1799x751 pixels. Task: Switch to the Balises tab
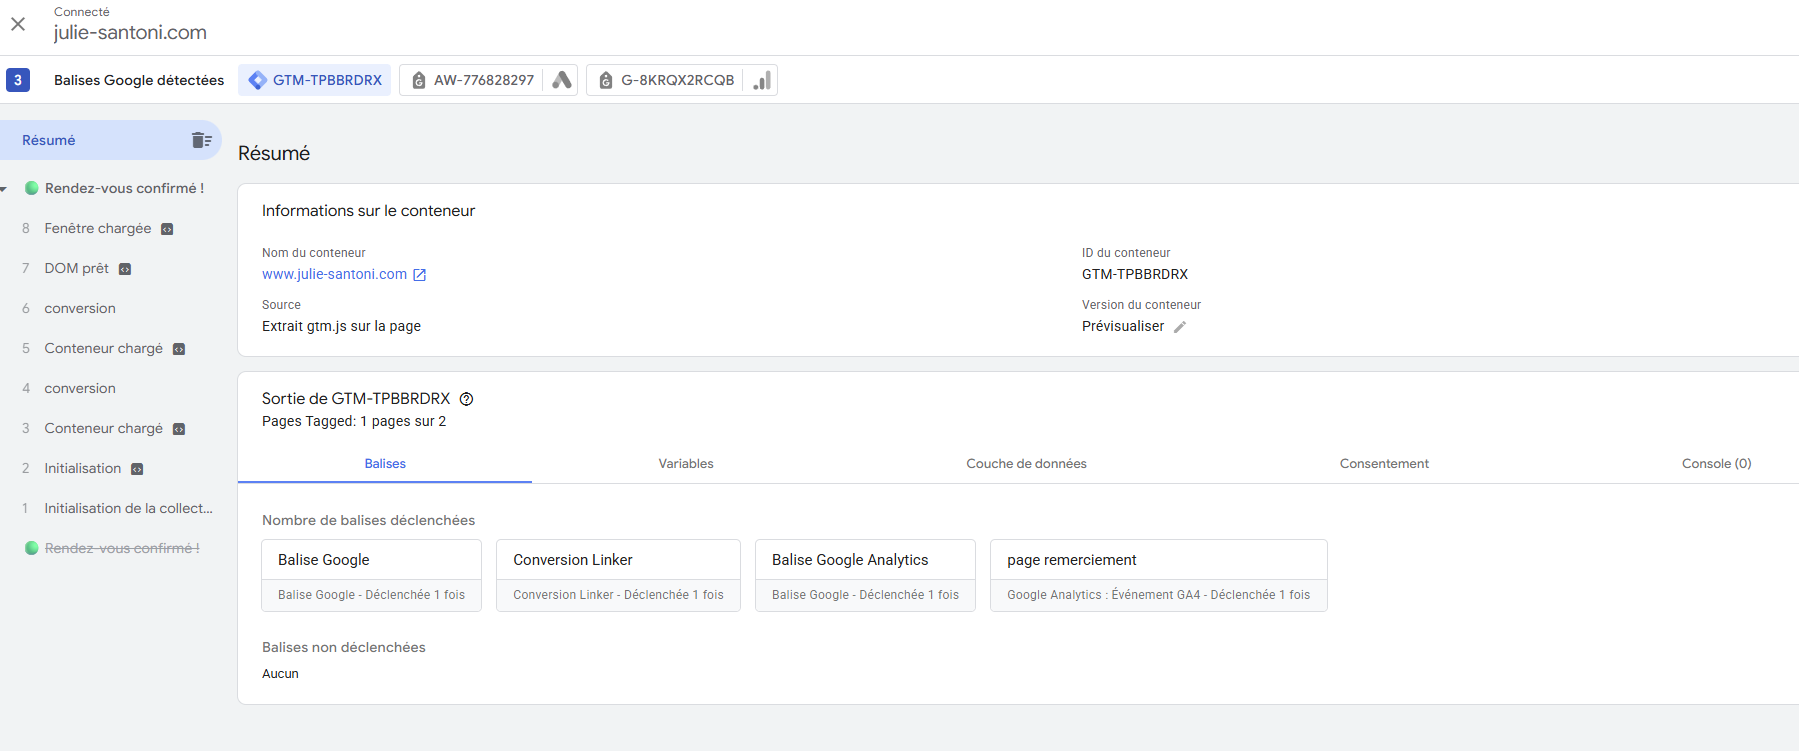pyautogui.click(x=385, y=463)
